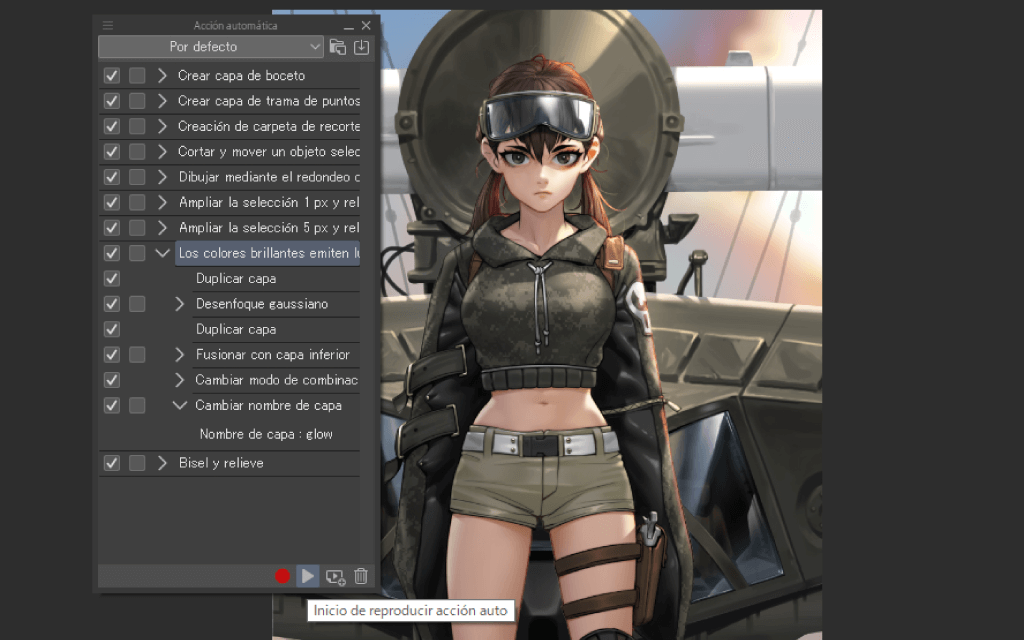Select the 'Duplicar capa' step
This screenshot has width=1024, height=640.
[235, 278]
